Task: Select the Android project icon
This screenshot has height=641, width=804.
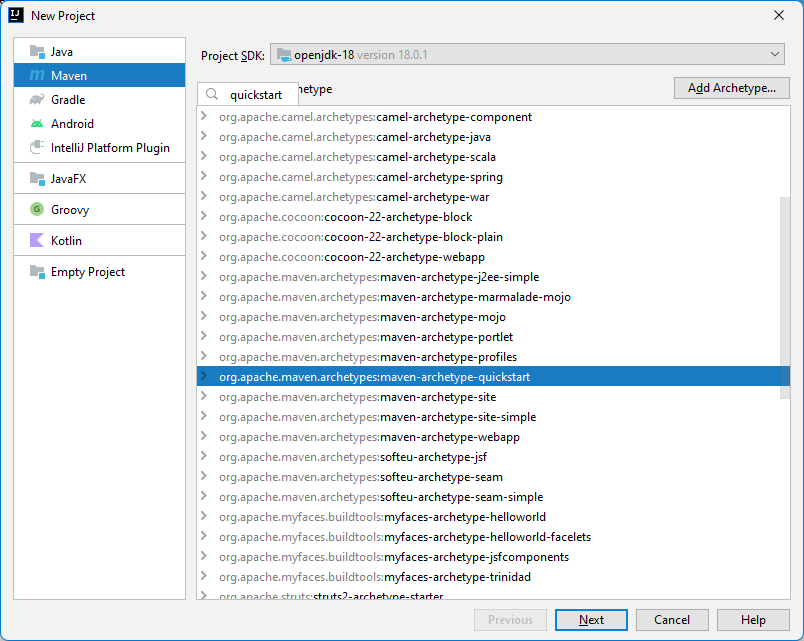Action: (x=34, y=123)
